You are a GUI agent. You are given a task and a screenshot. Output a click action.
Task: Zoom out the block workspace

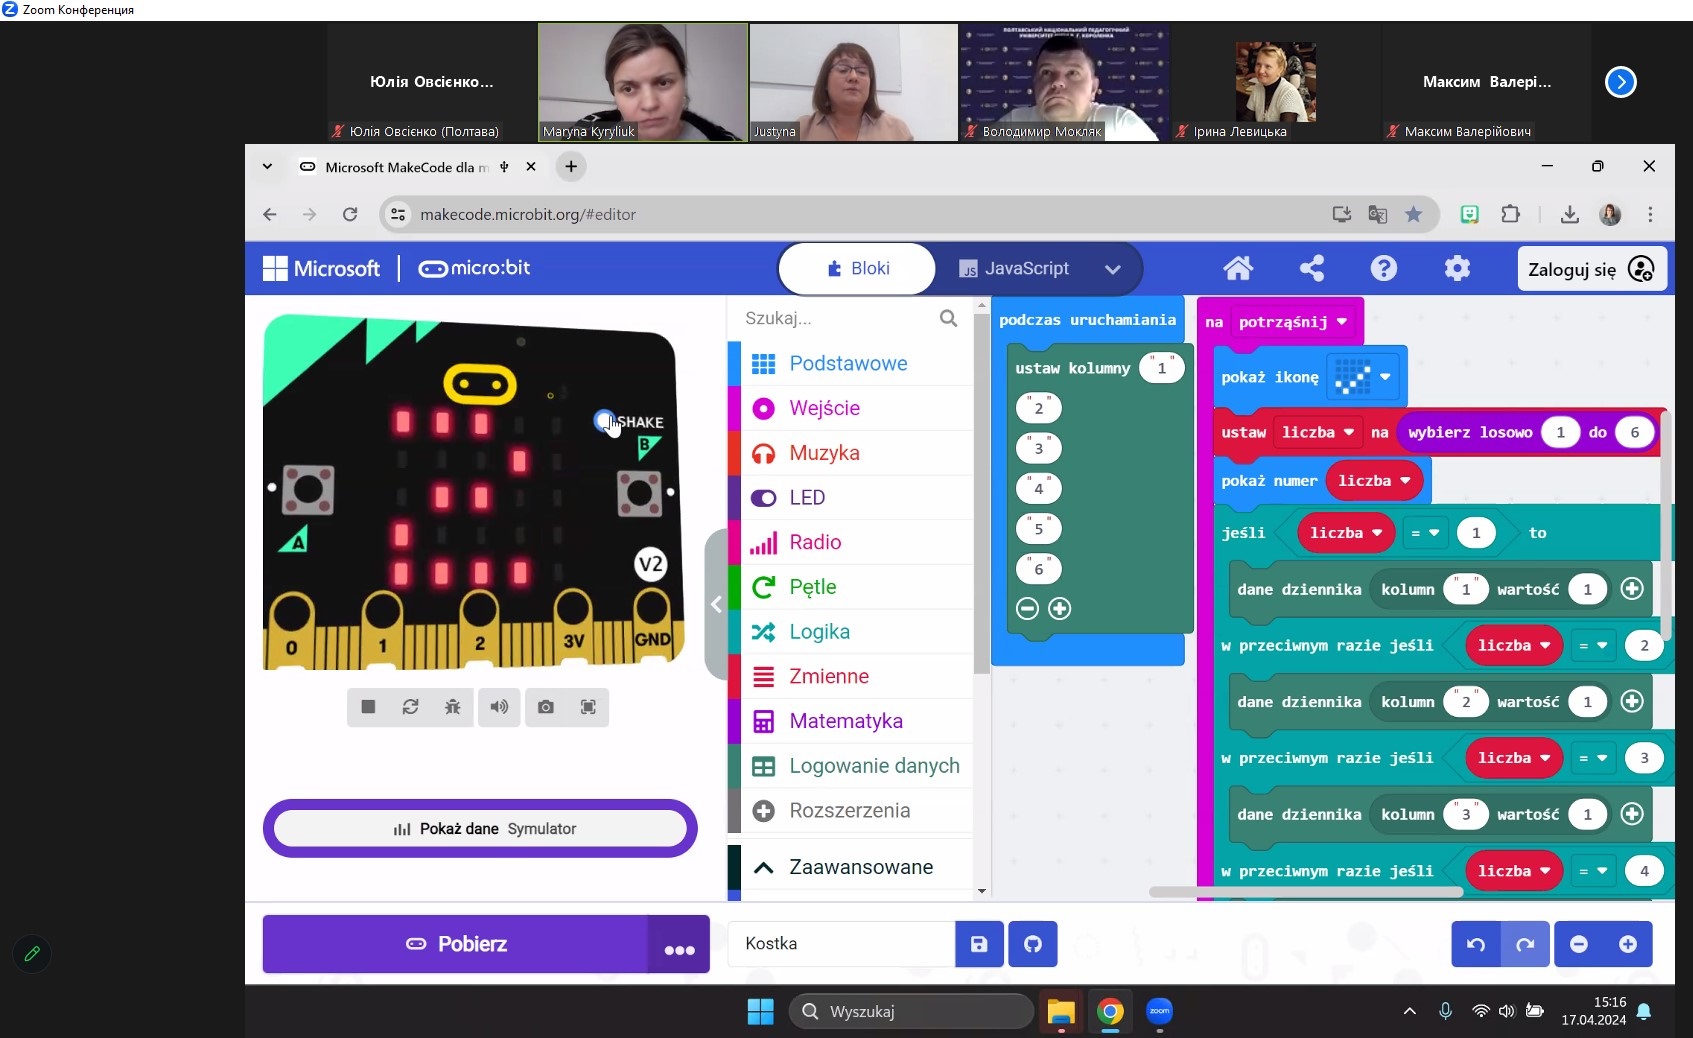(x=1579, y=944)
